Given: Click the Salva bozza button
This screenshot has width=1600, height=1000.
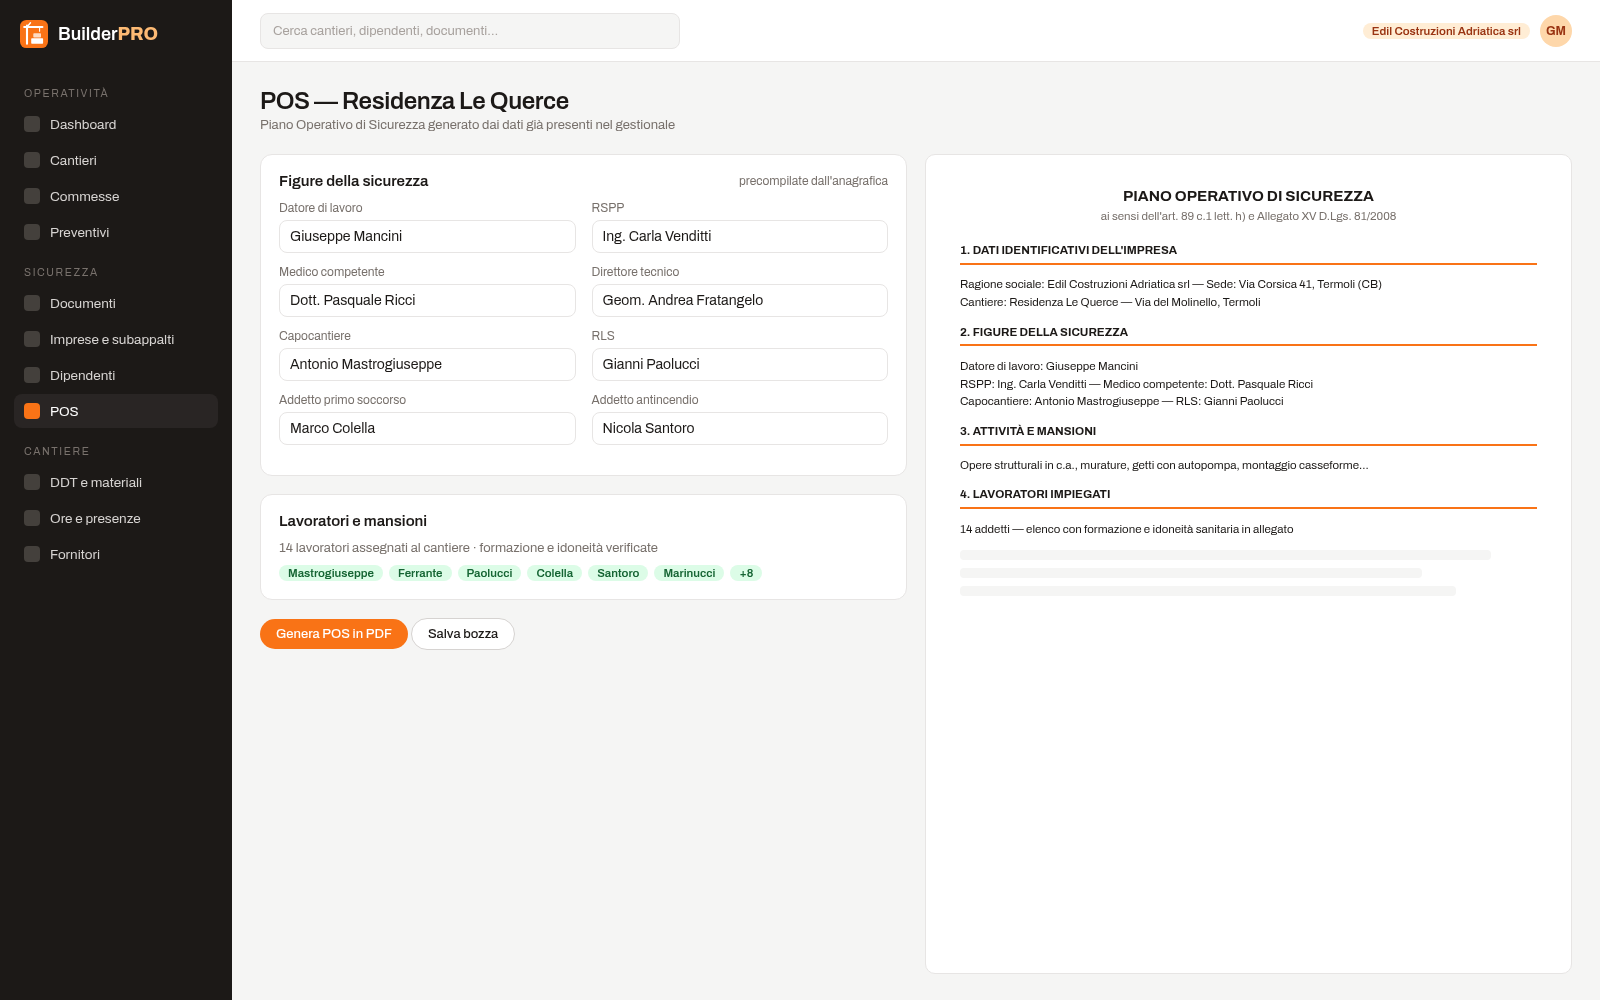Looking at the screenshot, I should pos(463,634).
